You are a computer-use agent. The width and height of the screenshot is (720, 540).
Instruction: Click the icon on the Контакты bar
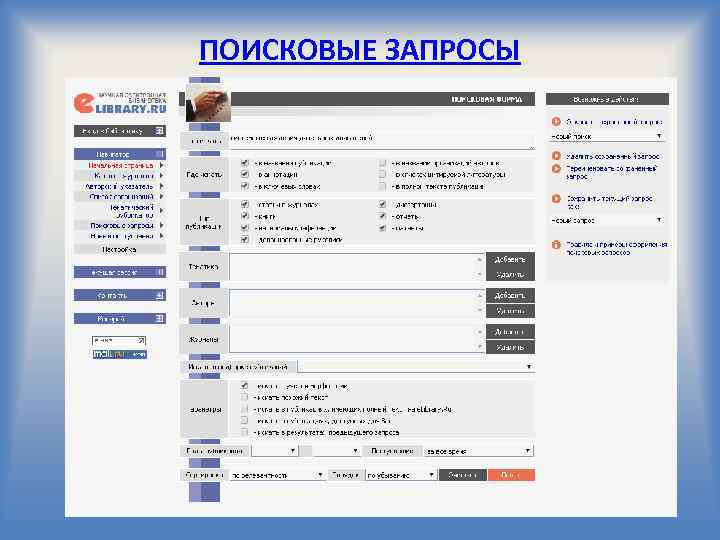160,295
